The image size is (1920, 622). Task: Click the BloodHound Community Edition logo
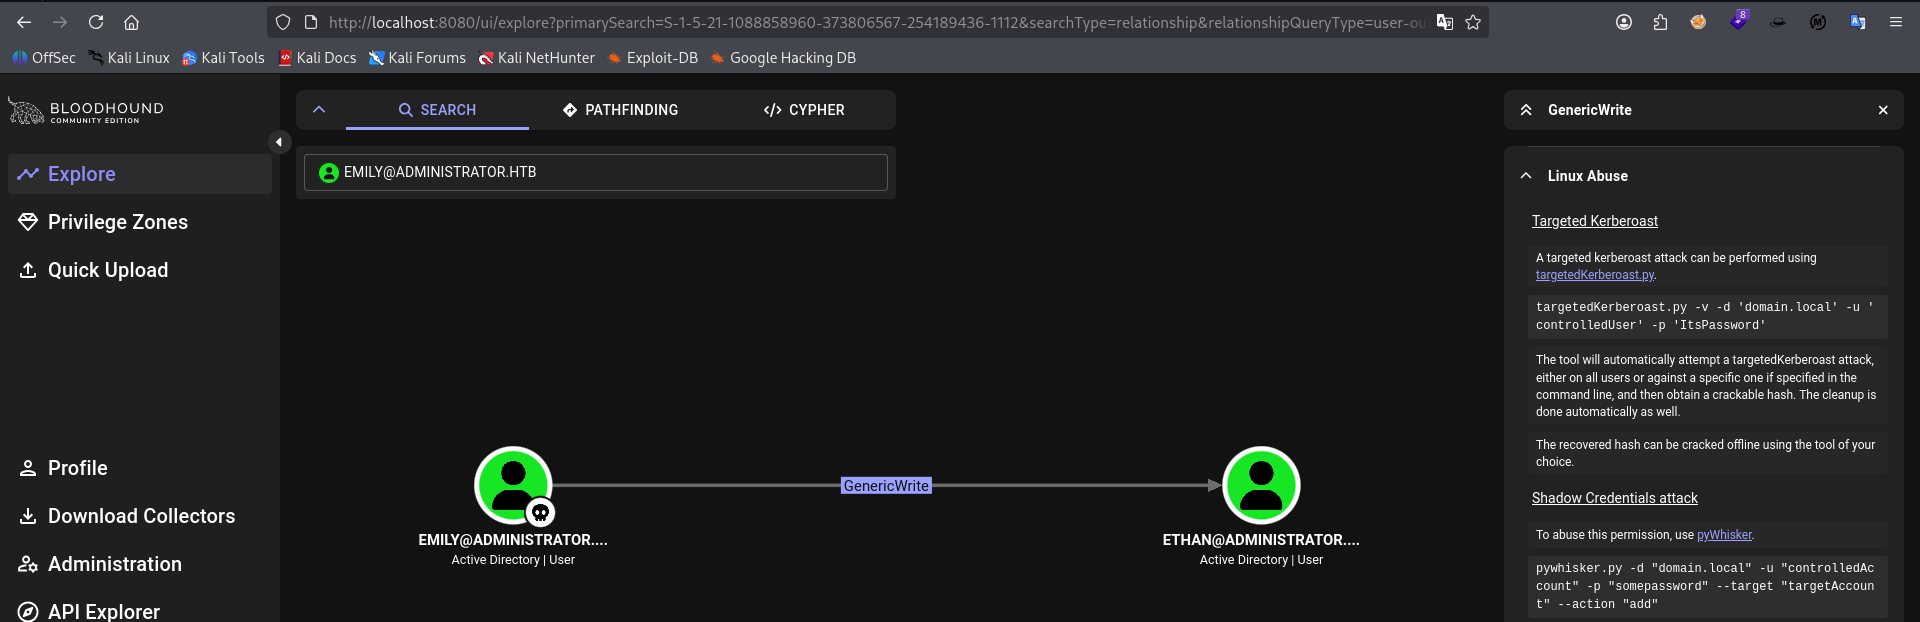pyautogui.click(x=86, y=111)
